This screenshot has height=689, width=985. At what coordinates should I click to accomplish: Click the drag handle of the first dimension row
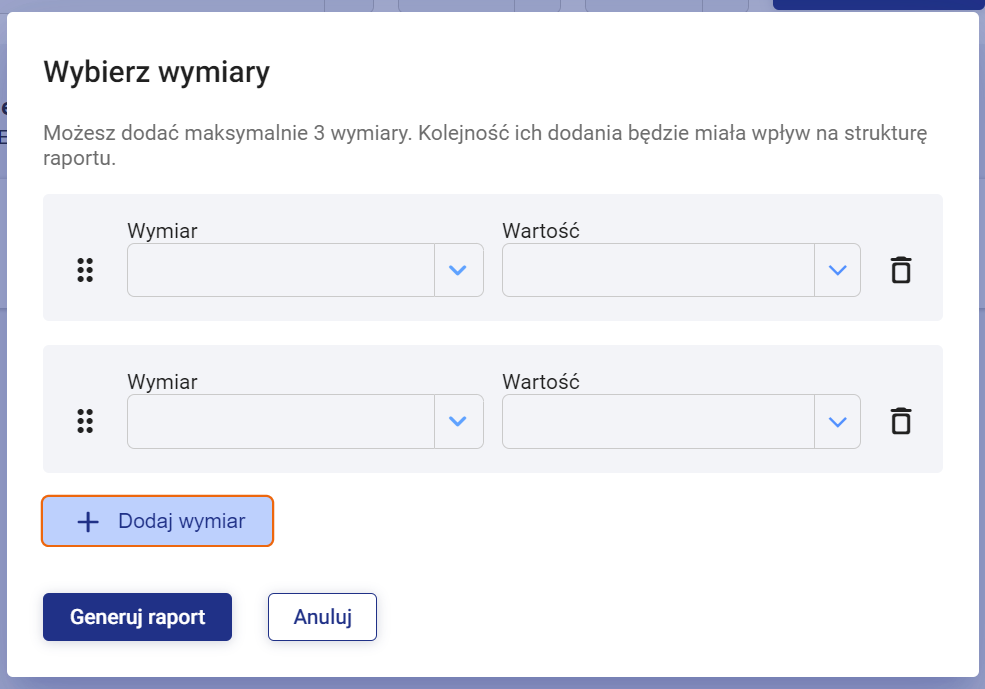click(x=85, y=270)
